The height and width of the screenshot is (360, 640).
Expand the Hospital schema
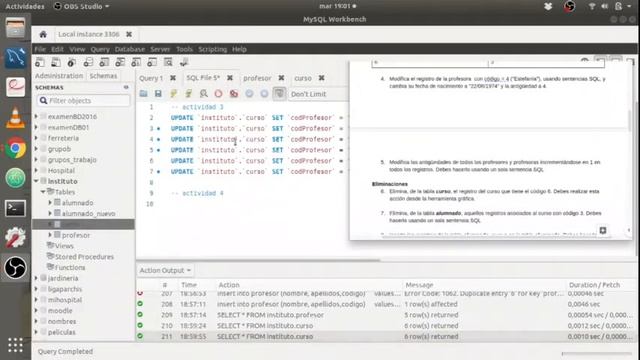point(36,170)
